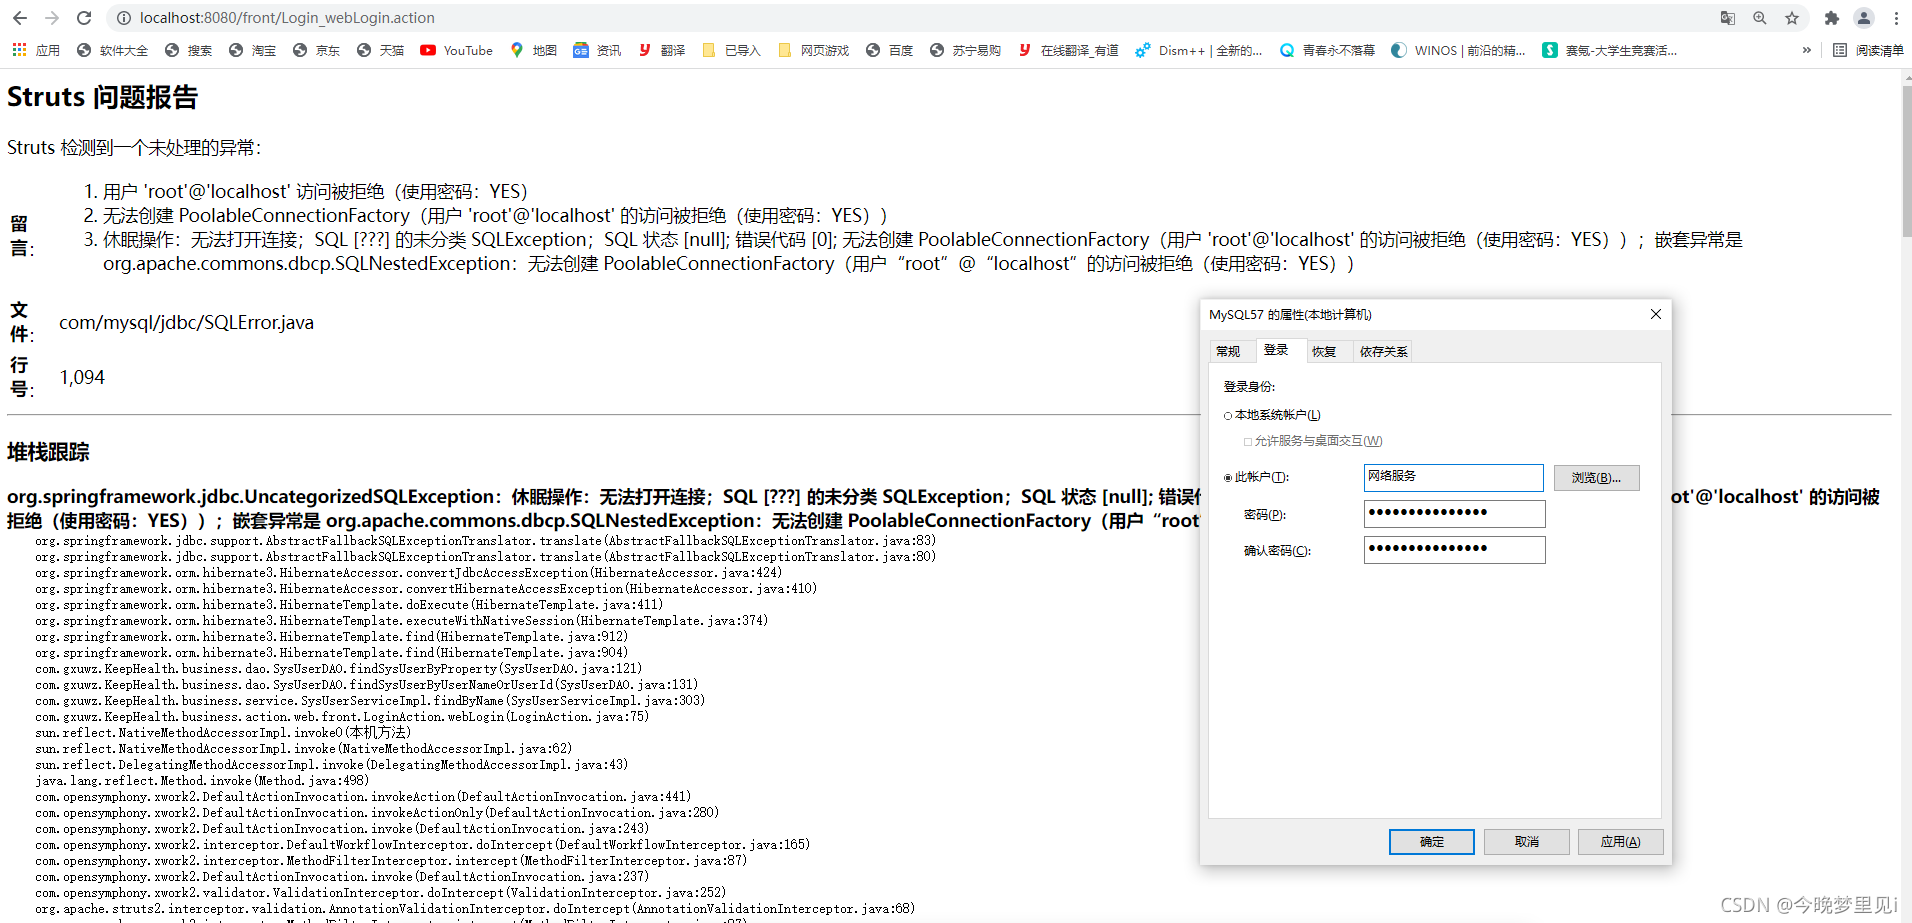The width and height of the screenshot is (1912, 923).
Task: Switch to the 依存关系 tab in MySQL57 properties
Action: [x=1383, y=351]
